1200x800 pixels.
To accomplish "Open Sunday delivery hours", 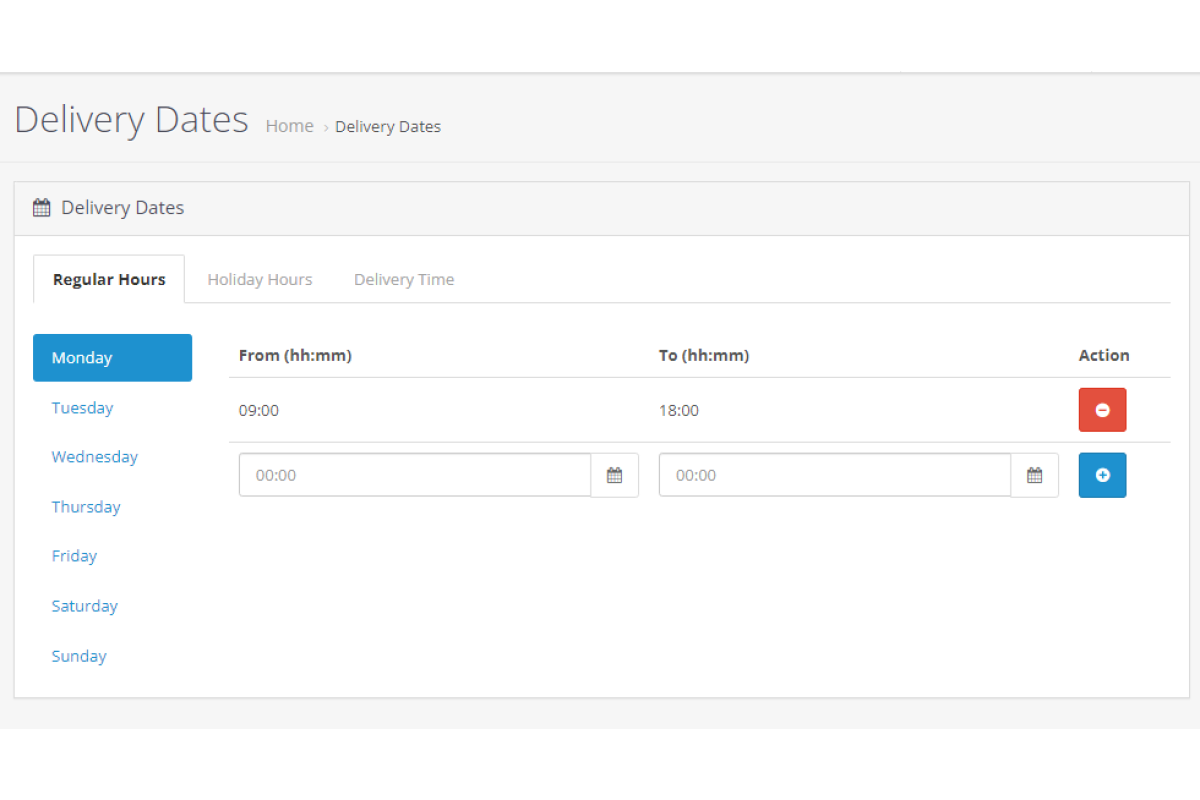I will point(79,656).
